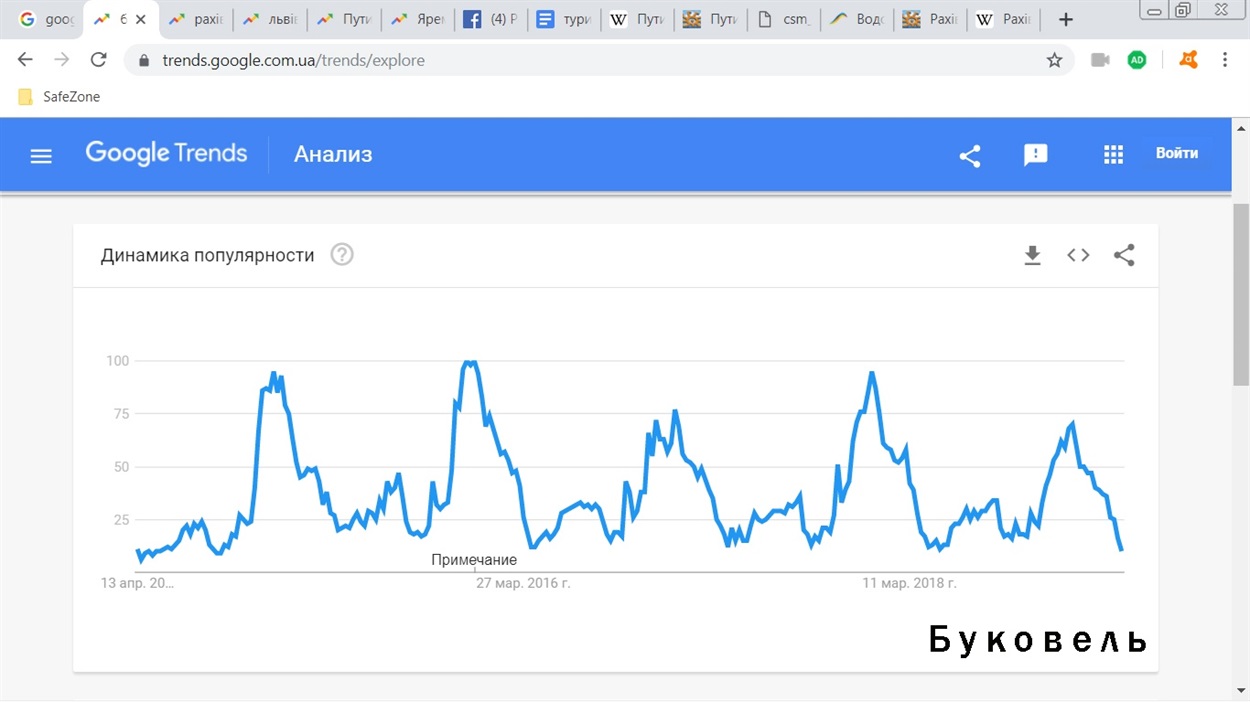Open the SafeZone bookmarks folder
This screenshot has width=1250, height=702.
click(60, 97)
